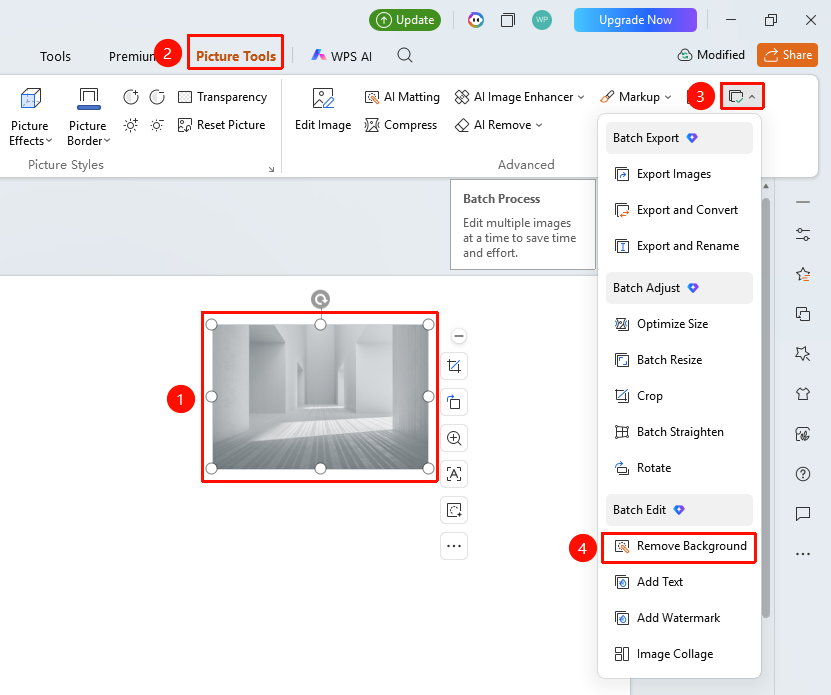Click the green Update button
Image resolution: width=831 pixels, height=695 pixels.
pyautogui.click(x=405, y=20)
